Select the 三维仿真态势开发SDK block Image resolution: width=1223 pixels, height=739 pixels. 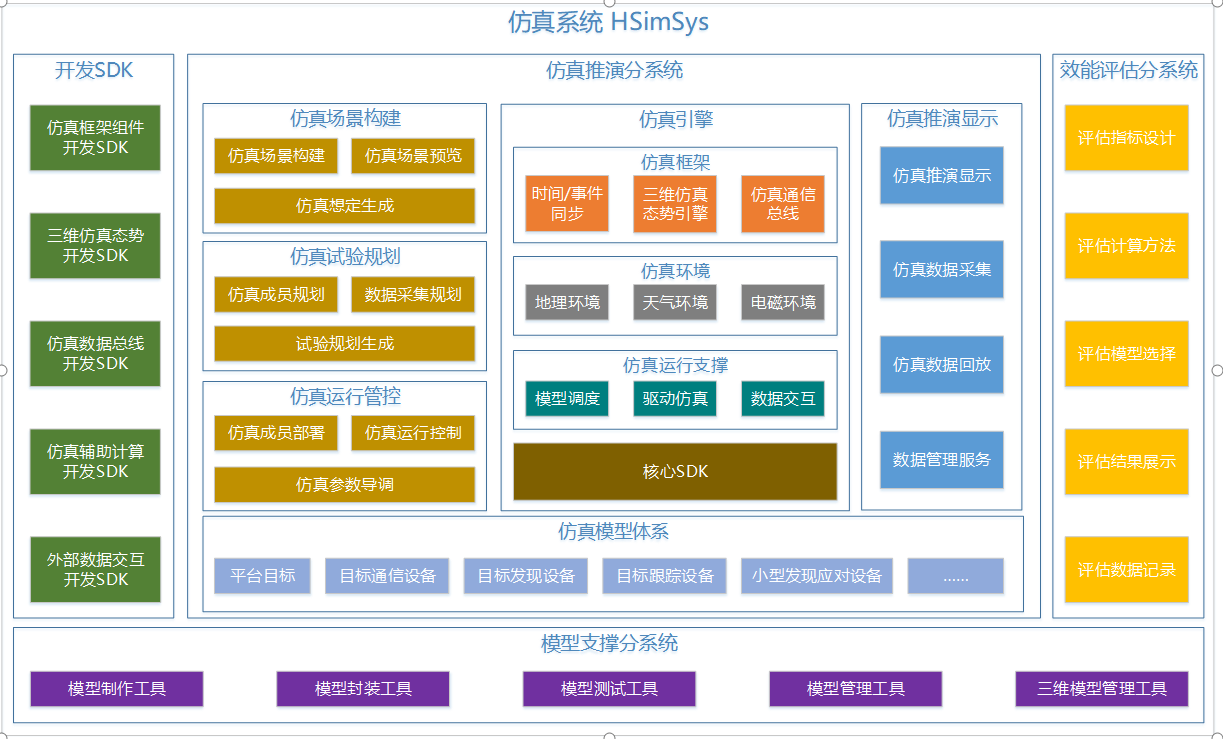[95, 246]
